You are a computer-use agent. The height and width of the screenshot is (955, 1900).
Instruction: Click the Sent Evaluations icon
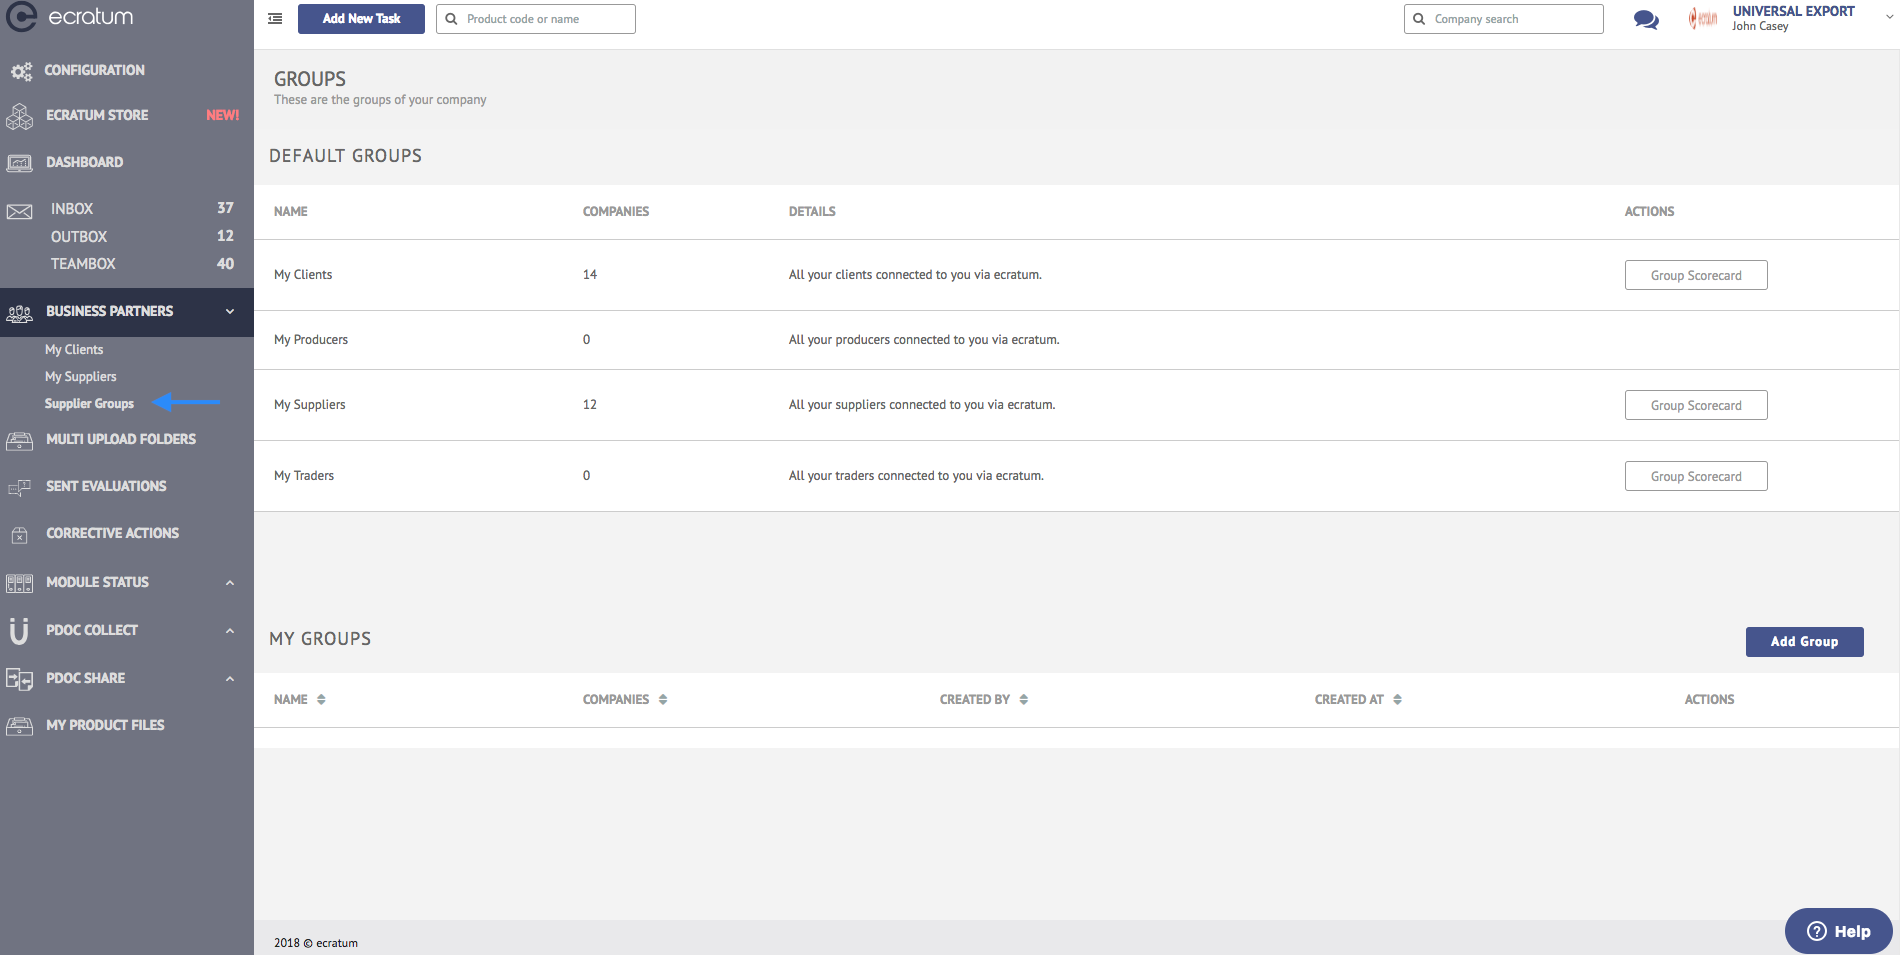pyautogui.click(x=19, y=488)
